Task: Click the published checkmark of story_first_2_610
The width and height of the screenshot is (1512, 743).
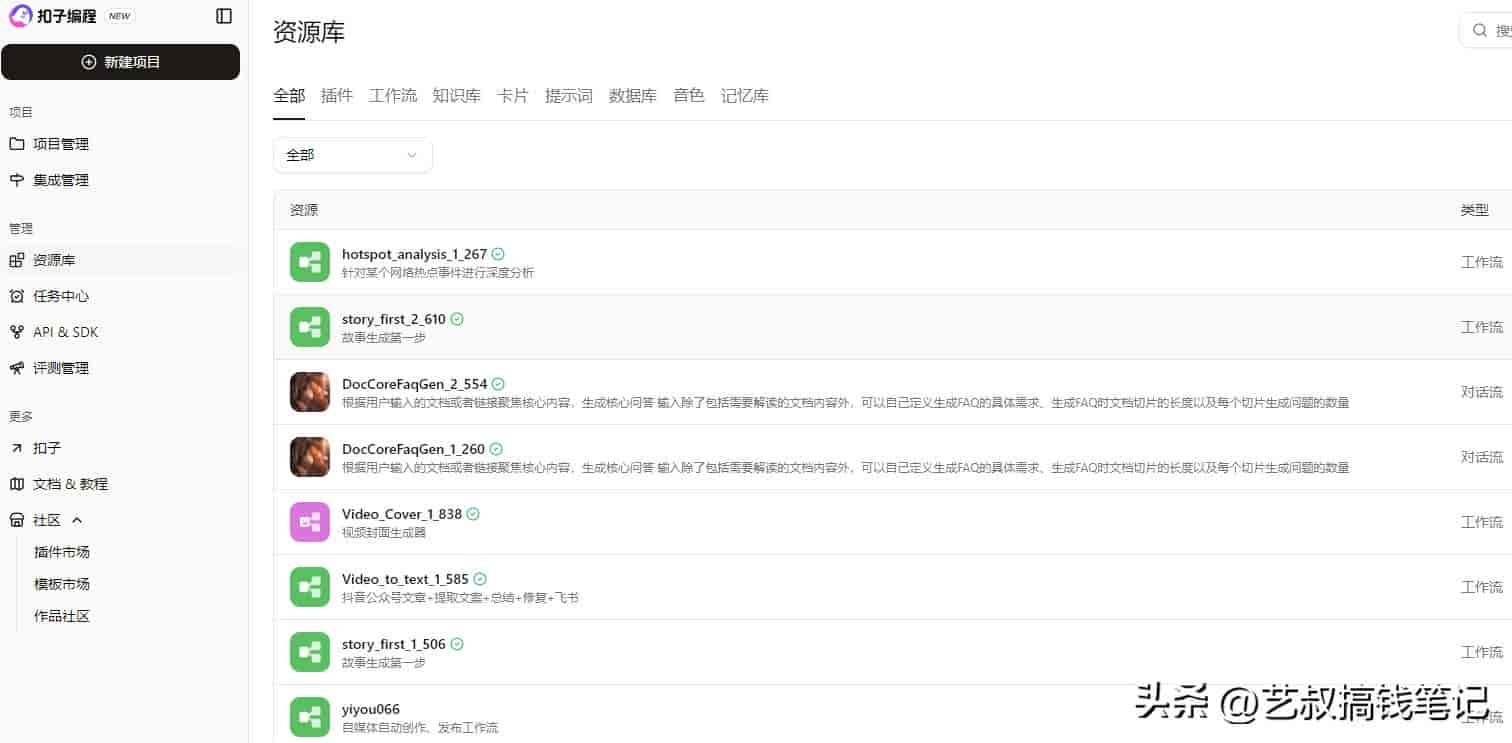Action: coord(457,319)
